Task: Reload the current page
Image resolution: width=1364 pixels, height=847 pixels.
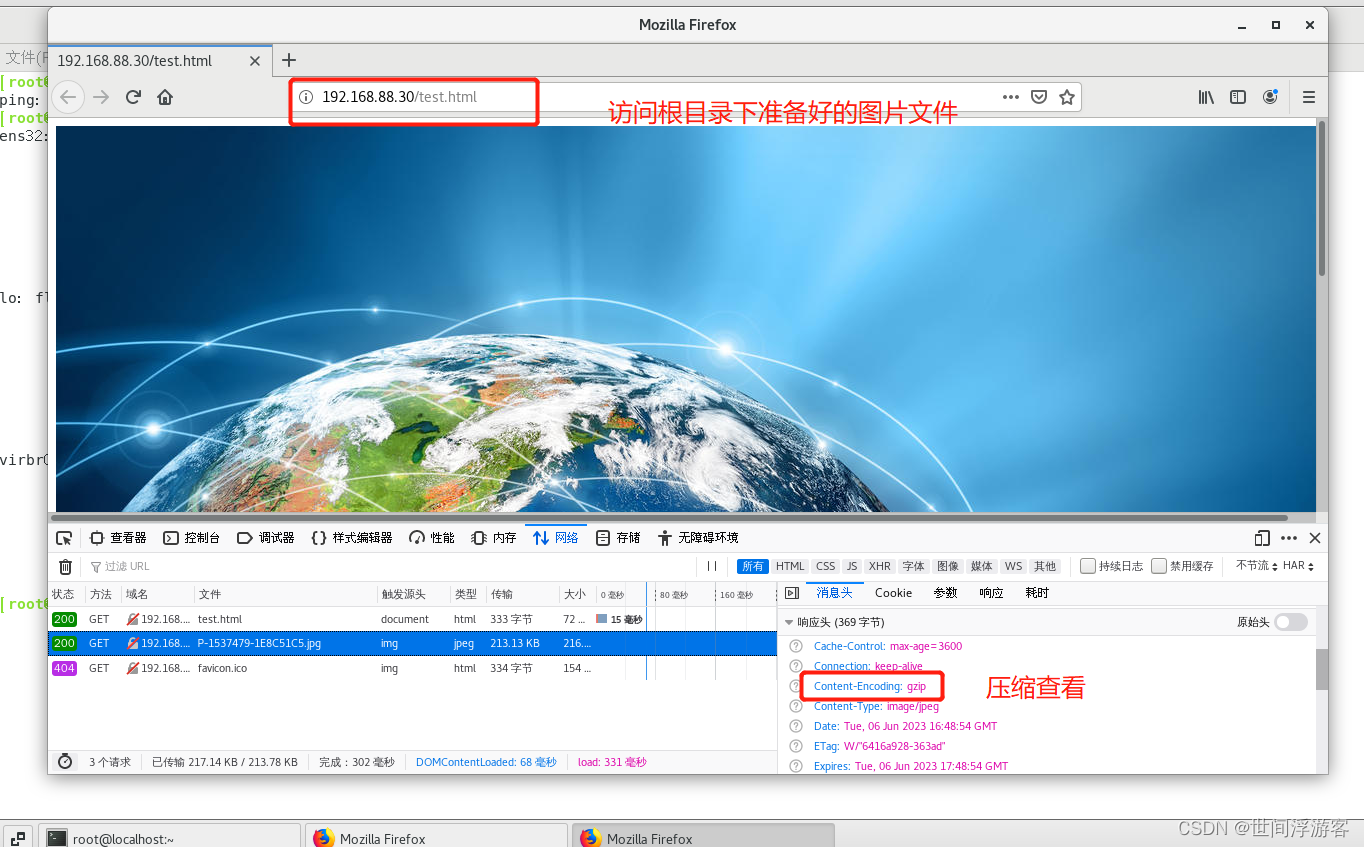Action: point(133,97)
